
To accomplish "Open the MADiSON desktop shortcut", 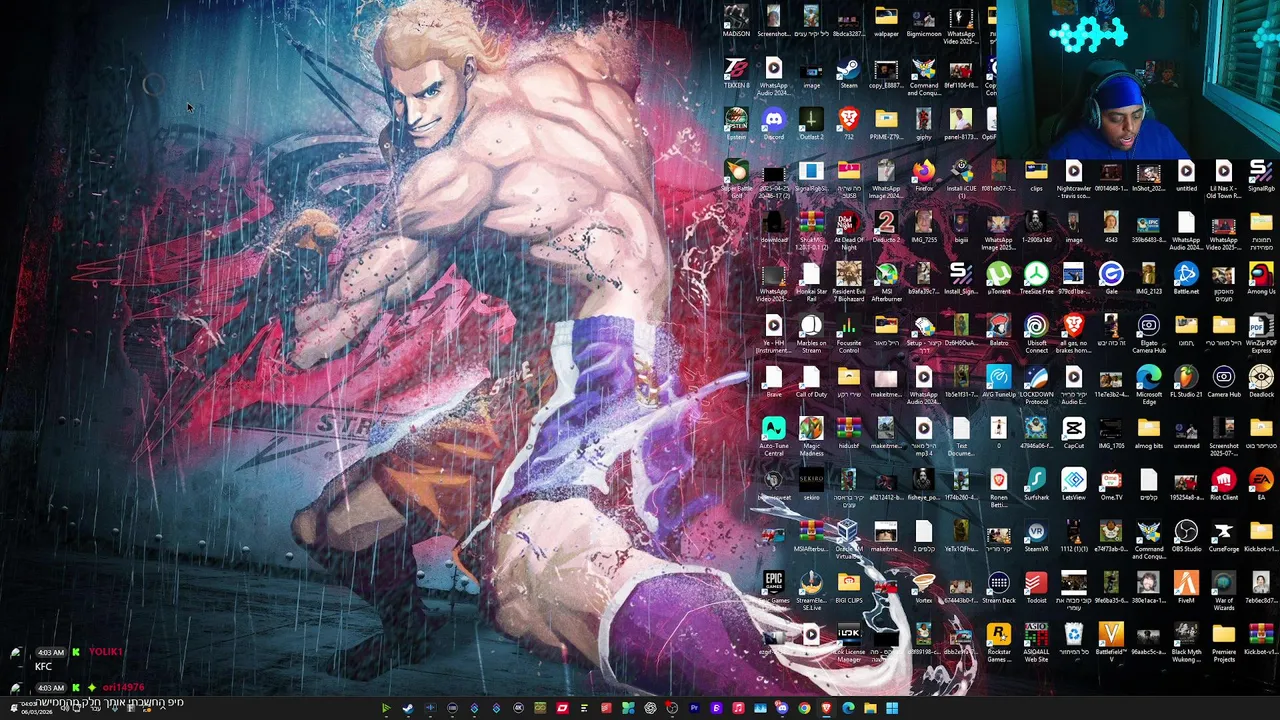I will tap(736, 22).
